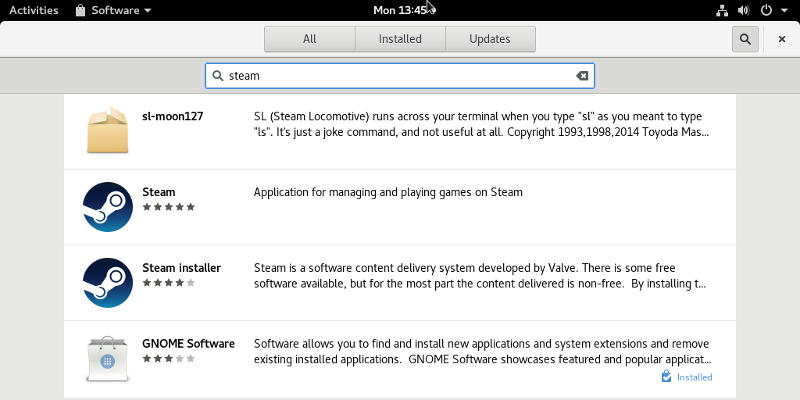This screenshot has height=400, width=800.
Task: Open the volume icon in top bar
Action: [744, 10]
